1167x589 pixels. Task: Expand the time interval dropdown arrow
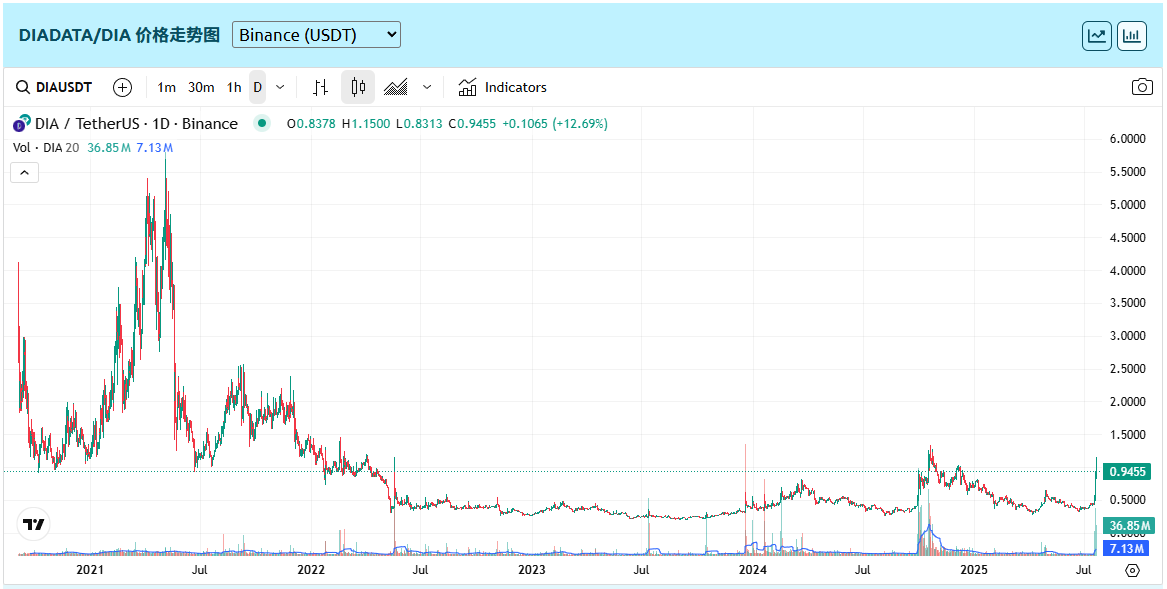tap(280, 87)
